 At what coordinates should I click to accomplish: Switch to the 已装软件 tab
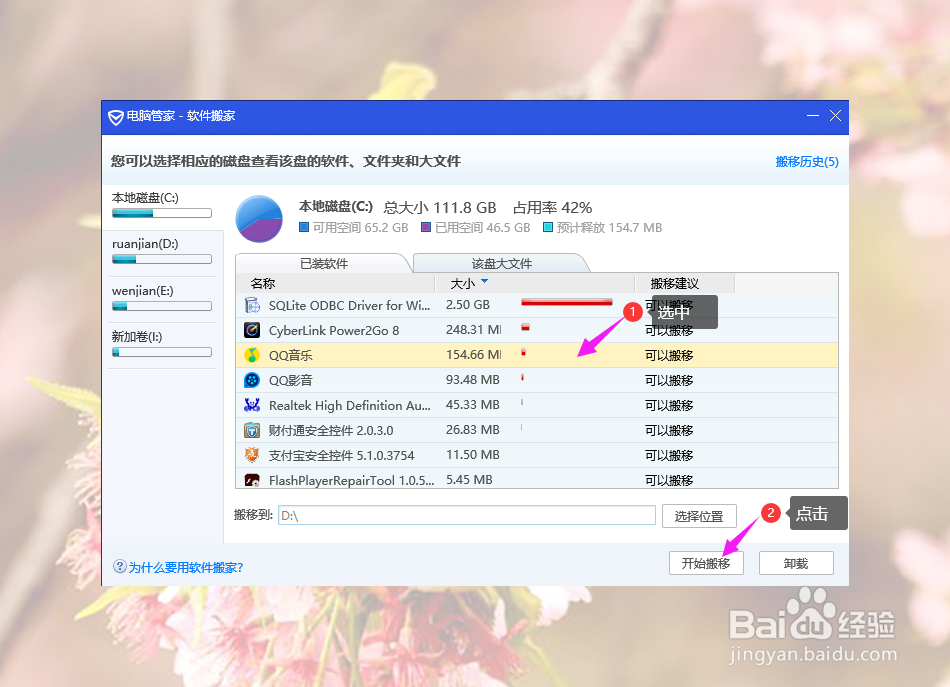point(324,263)
